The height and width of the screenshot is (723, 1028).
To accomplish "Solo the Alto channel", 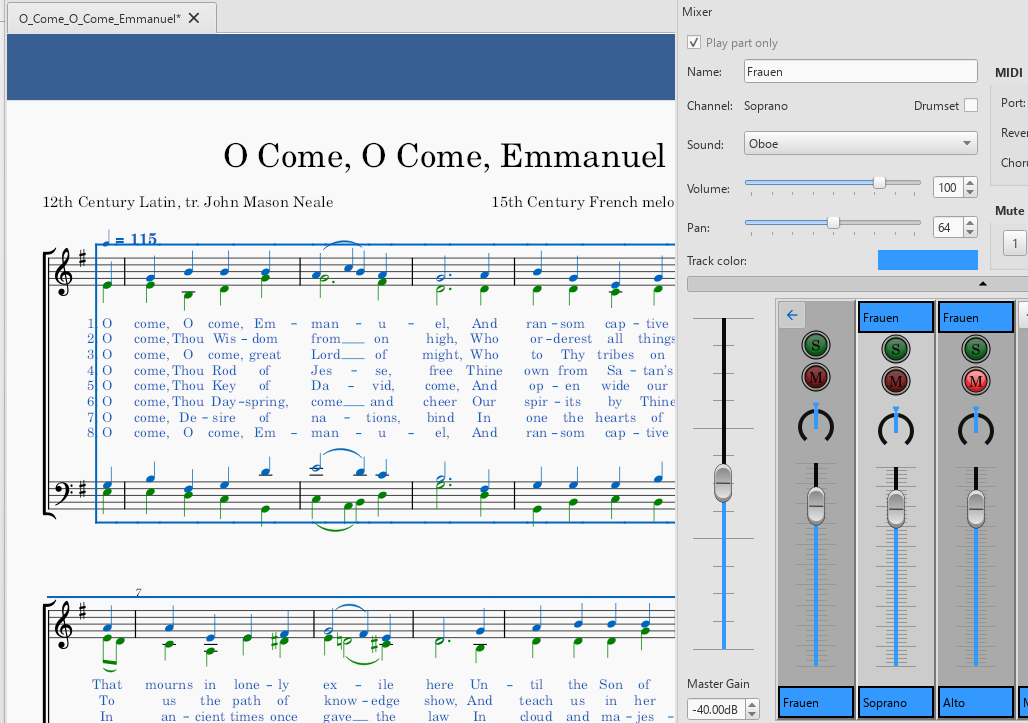I will tap(975, 349).
